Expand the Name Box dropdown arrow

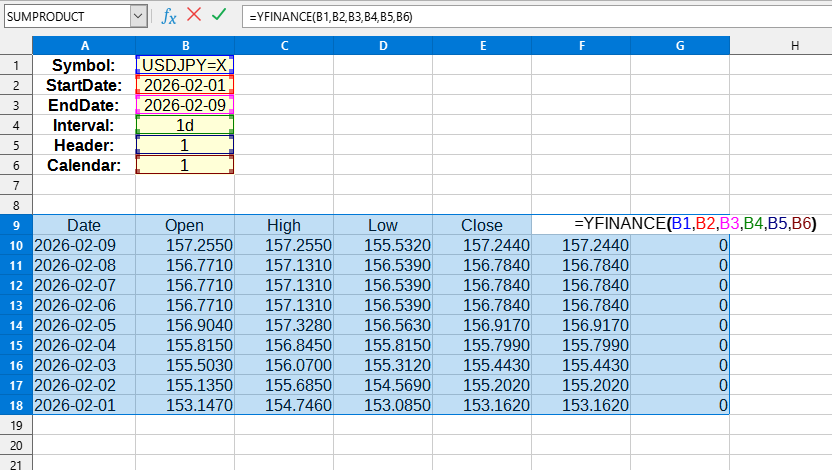[138, 16]
